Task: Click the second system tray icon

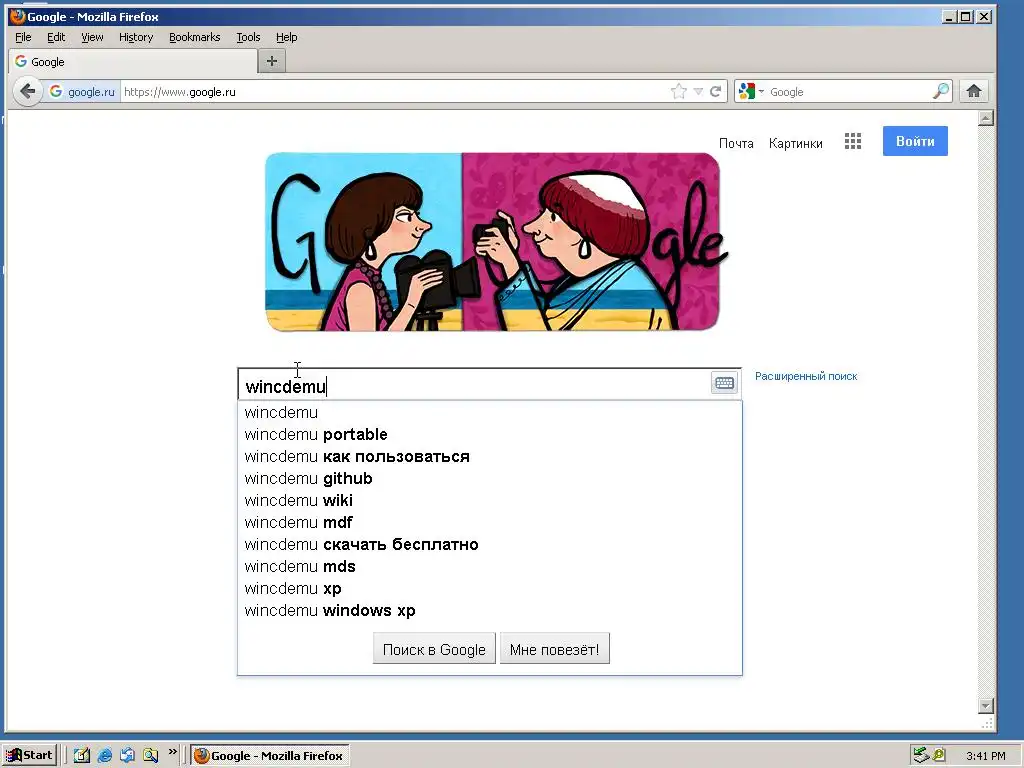Action: (939, 755)
